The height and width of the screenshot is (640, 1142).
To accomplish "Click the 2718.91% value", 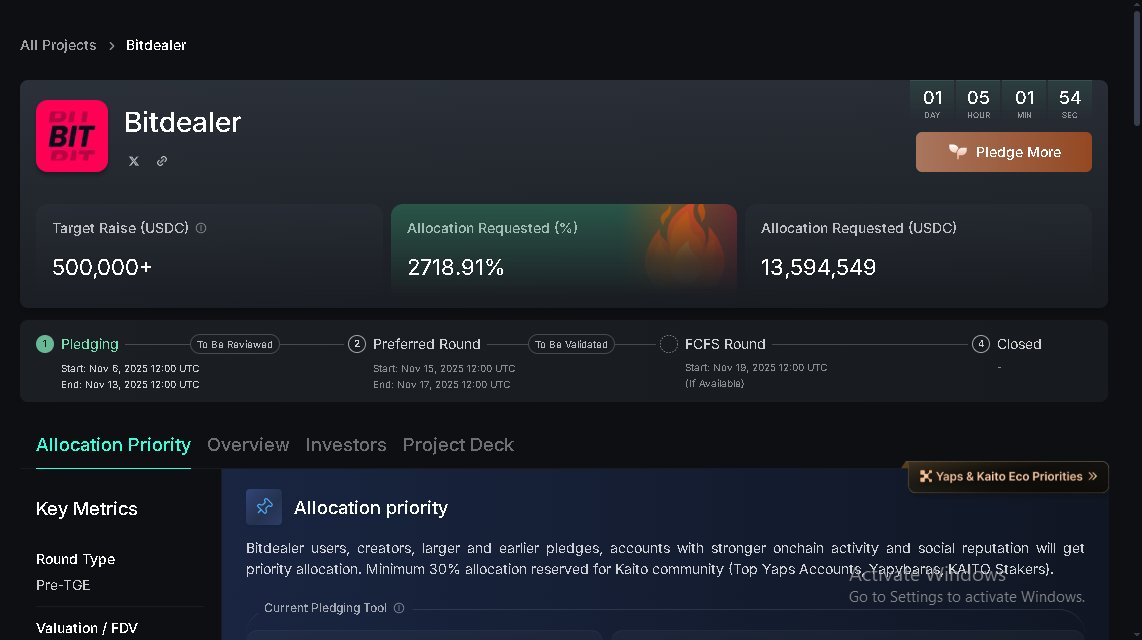I will pos(456,267).
